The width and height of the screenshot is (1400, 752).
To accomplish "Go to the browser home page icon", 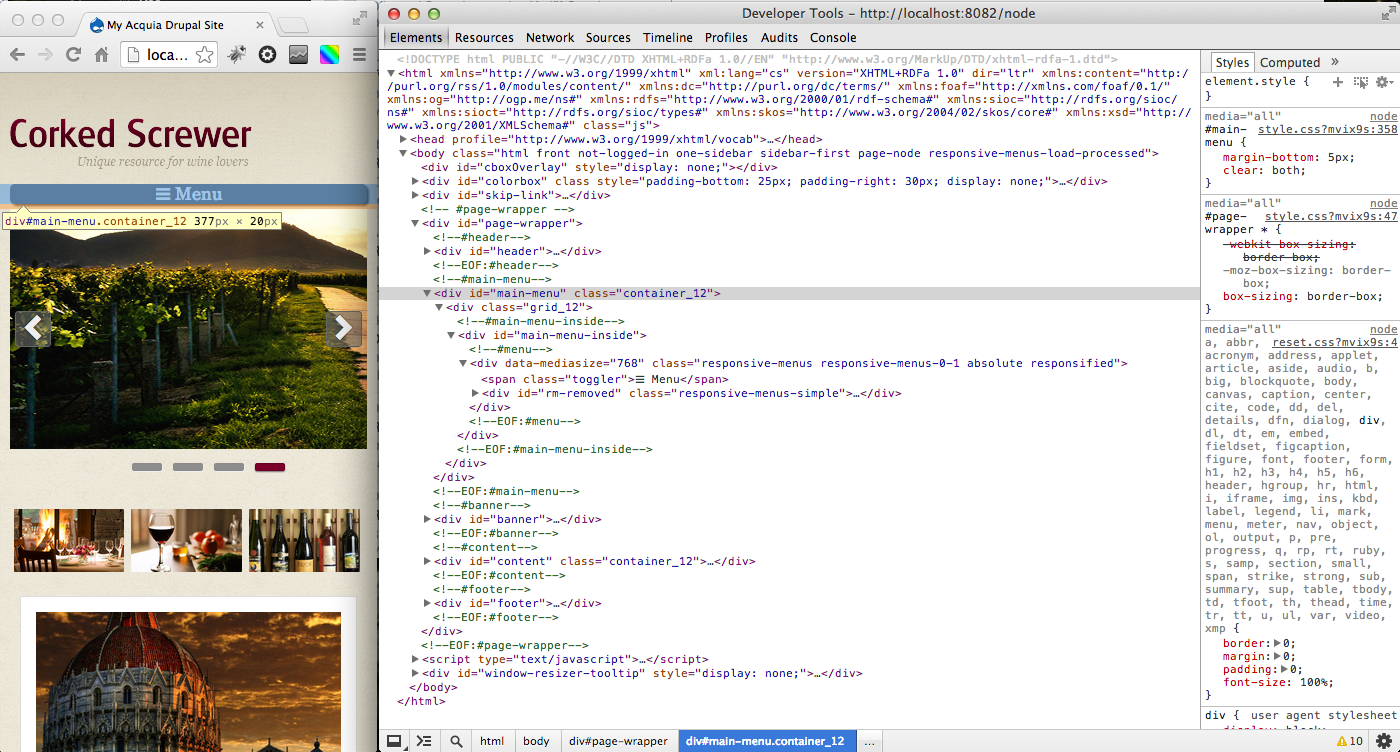I will (101, 55).
